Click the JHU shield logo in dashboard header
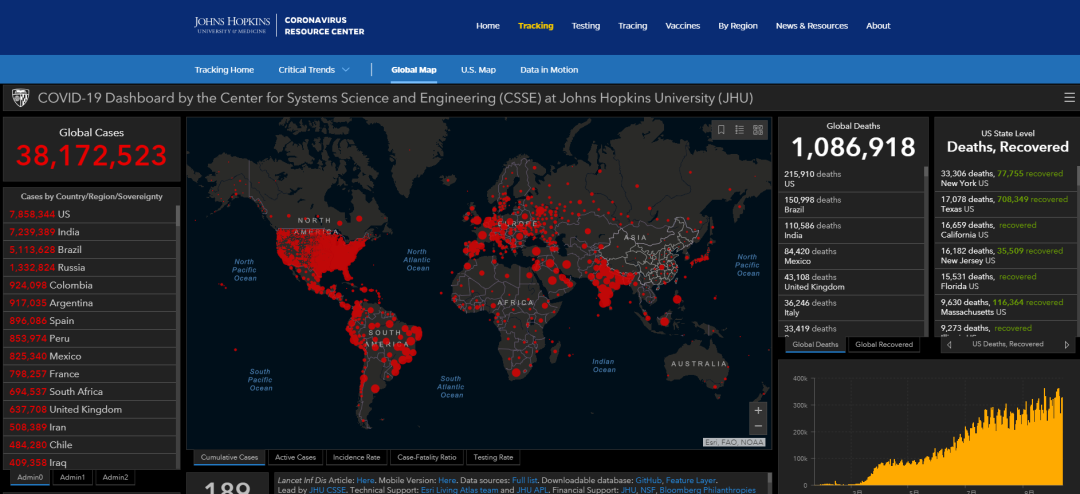1080x494 pixels. coord(20,99)
